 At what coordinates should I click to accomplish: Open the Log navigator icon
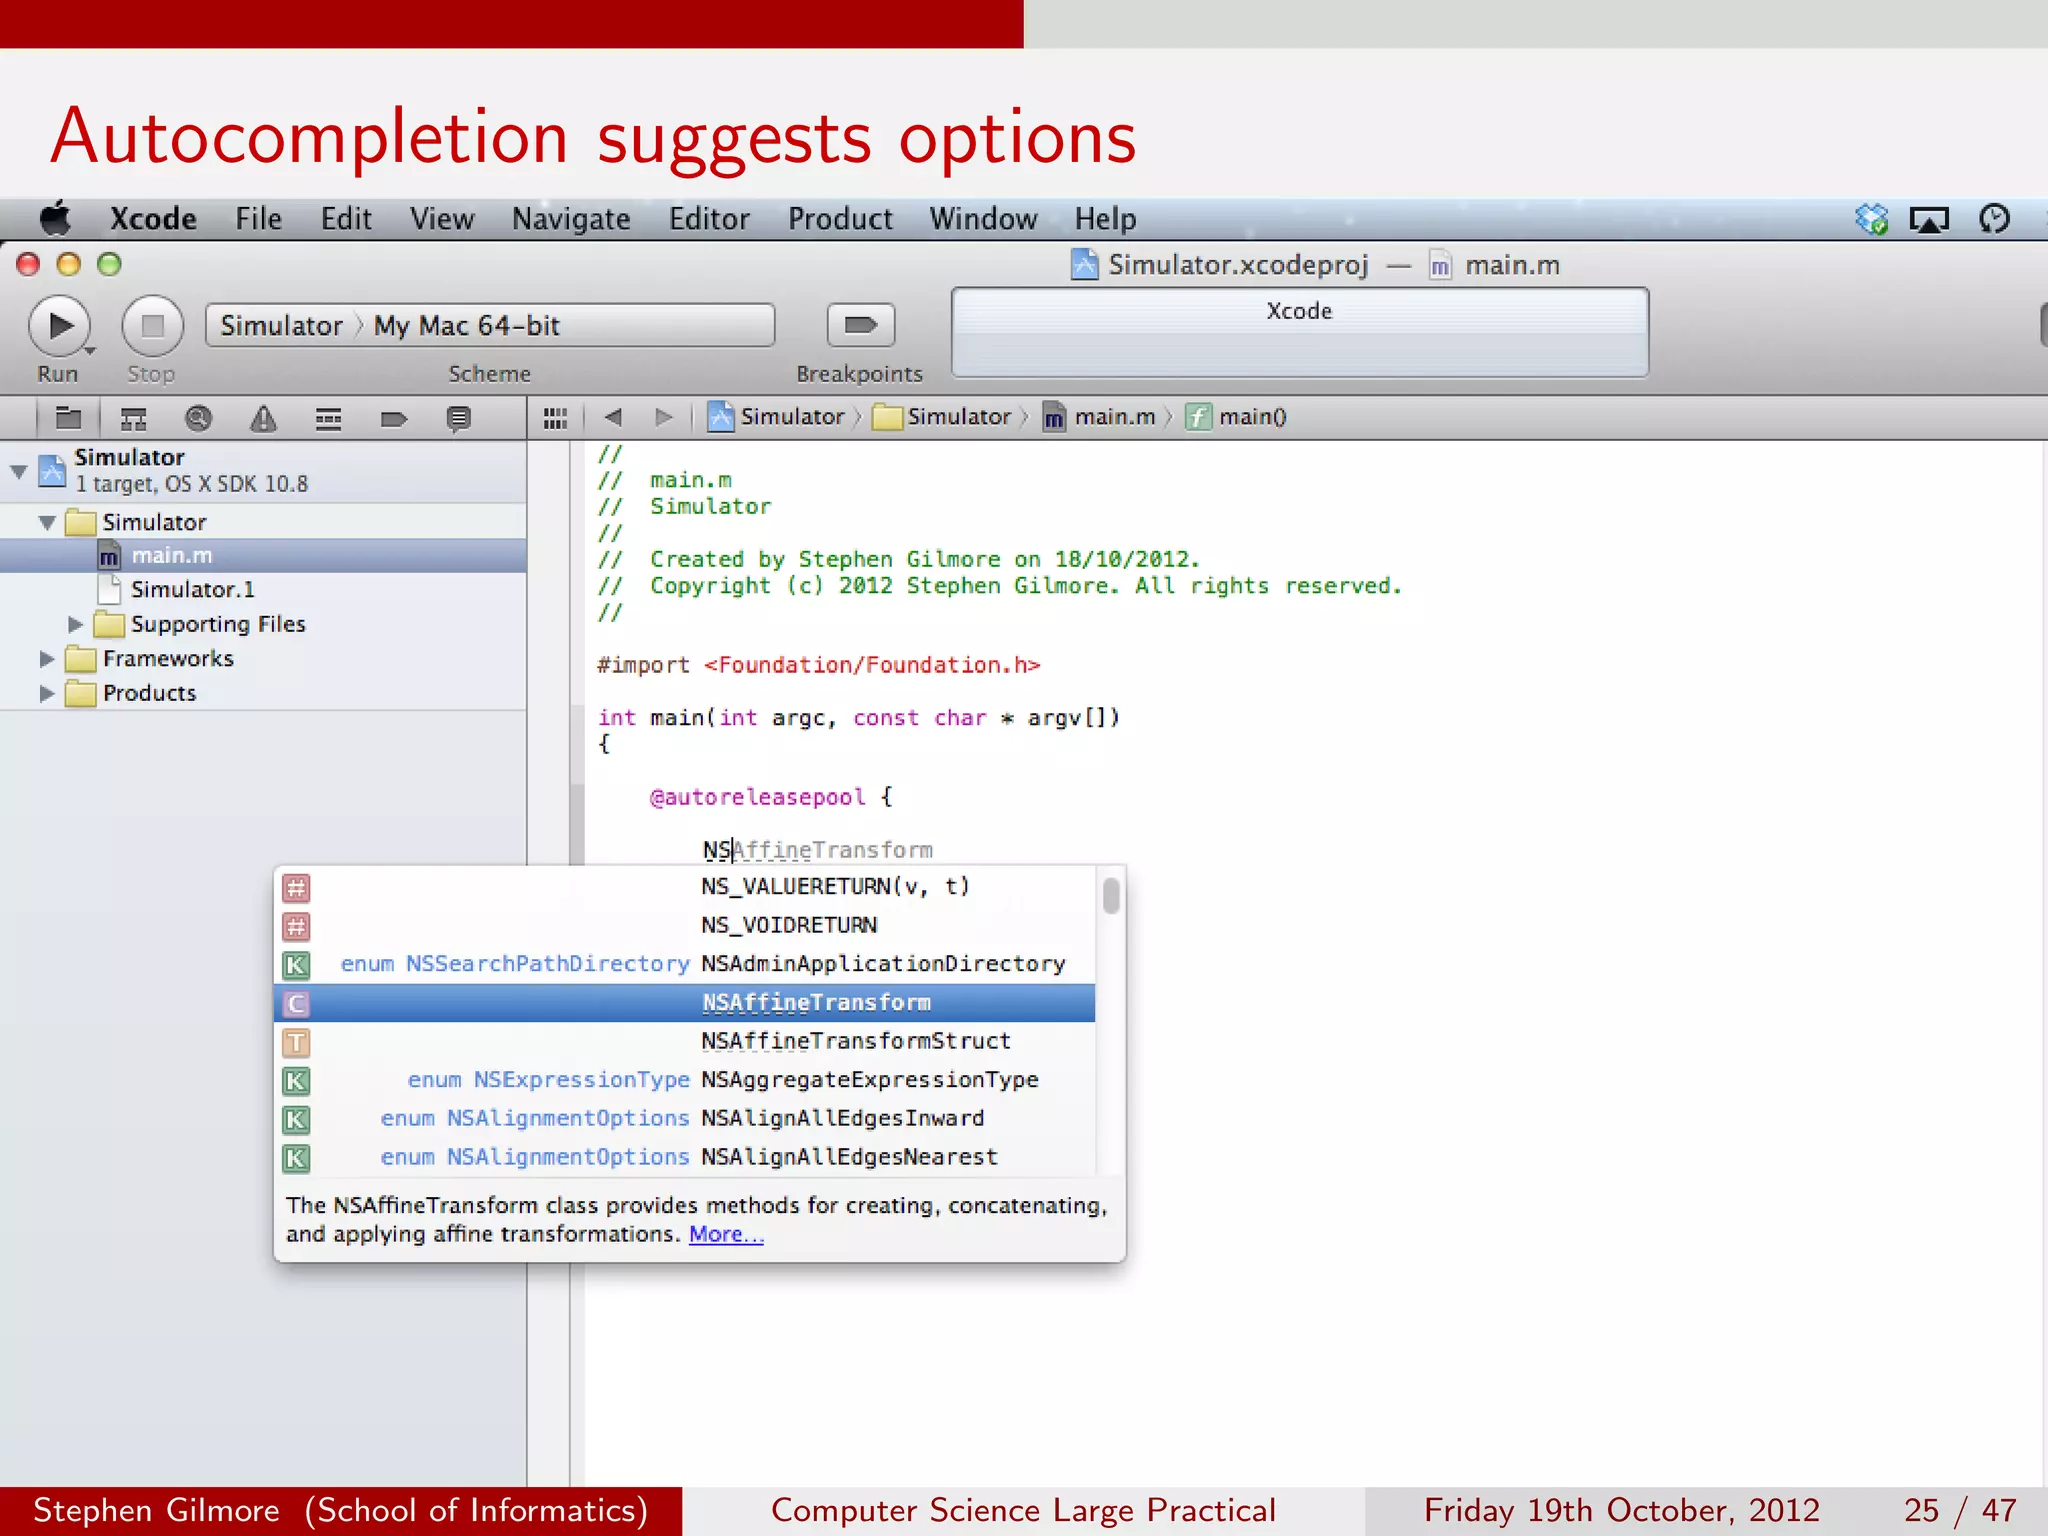click(458, 418)
